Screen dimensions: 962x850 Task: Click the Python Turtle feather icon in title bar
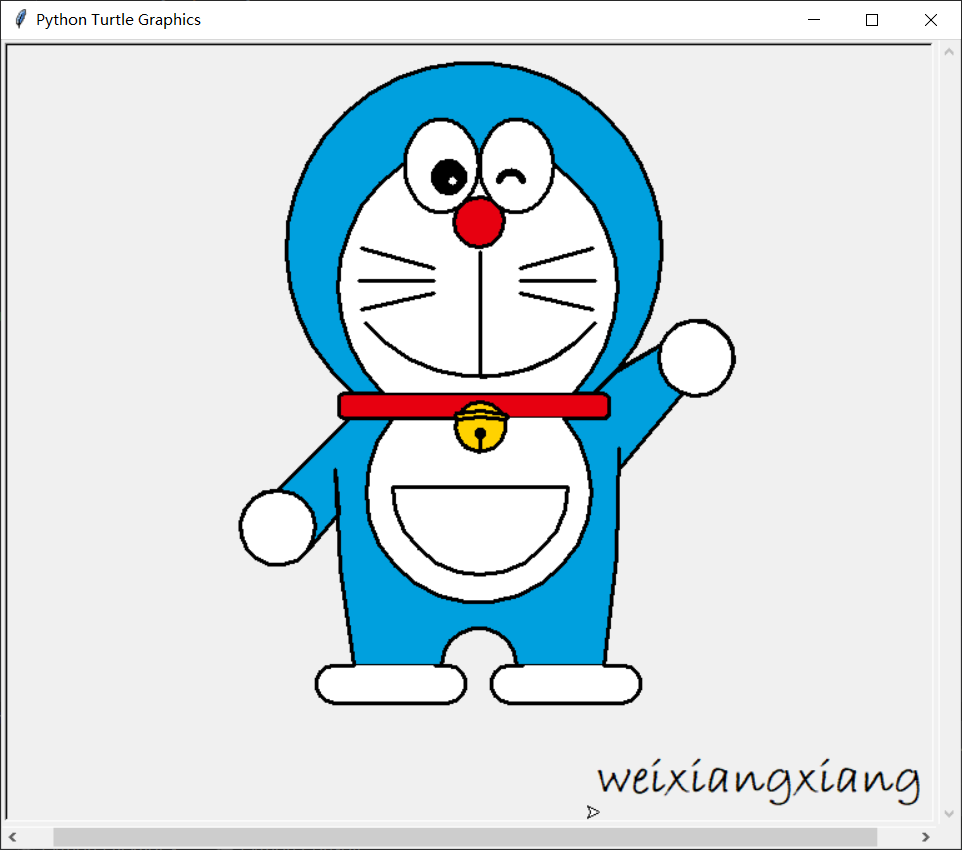(x=20, y=19)
